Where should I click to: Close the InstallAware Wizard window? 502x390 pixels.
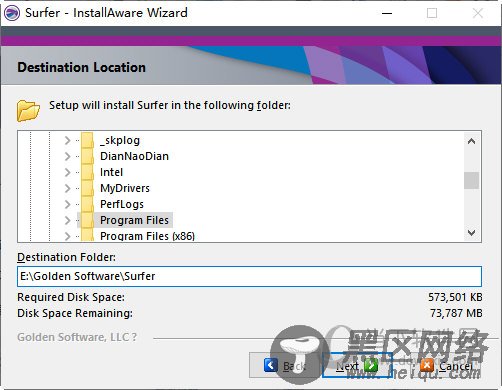(x=478, y=13)
